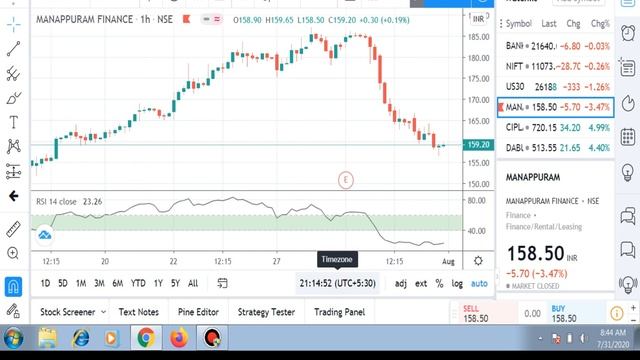Viewport: 640px width, 360px height.
Task: Open the Calendar panel icon
Action: point(628,137)
